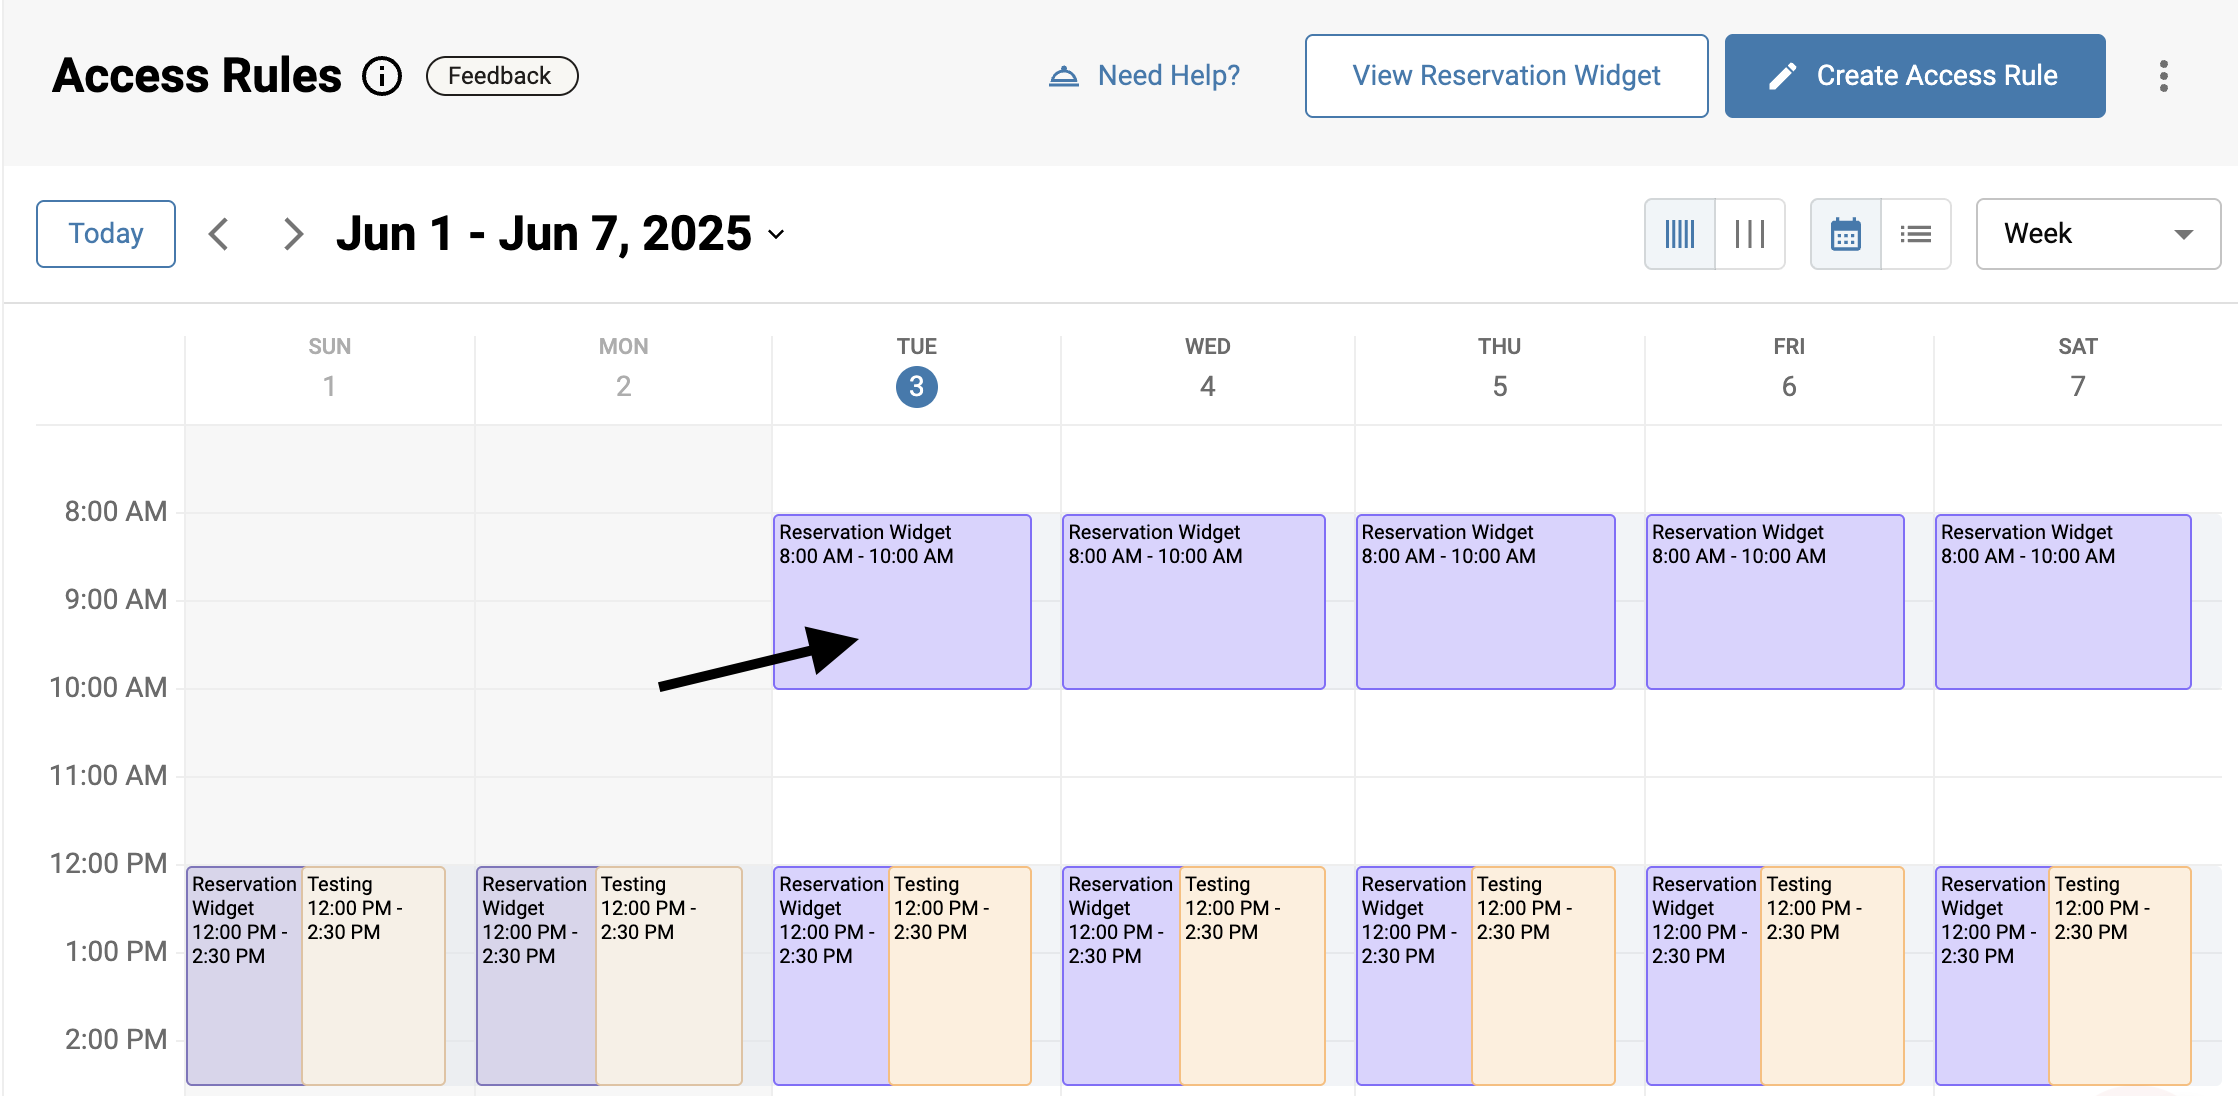Viewport: 2238px width, 1096px height.
Task: Click the View Reservation Widget button
Action: pyautogui.click(x=1505, y=75)
